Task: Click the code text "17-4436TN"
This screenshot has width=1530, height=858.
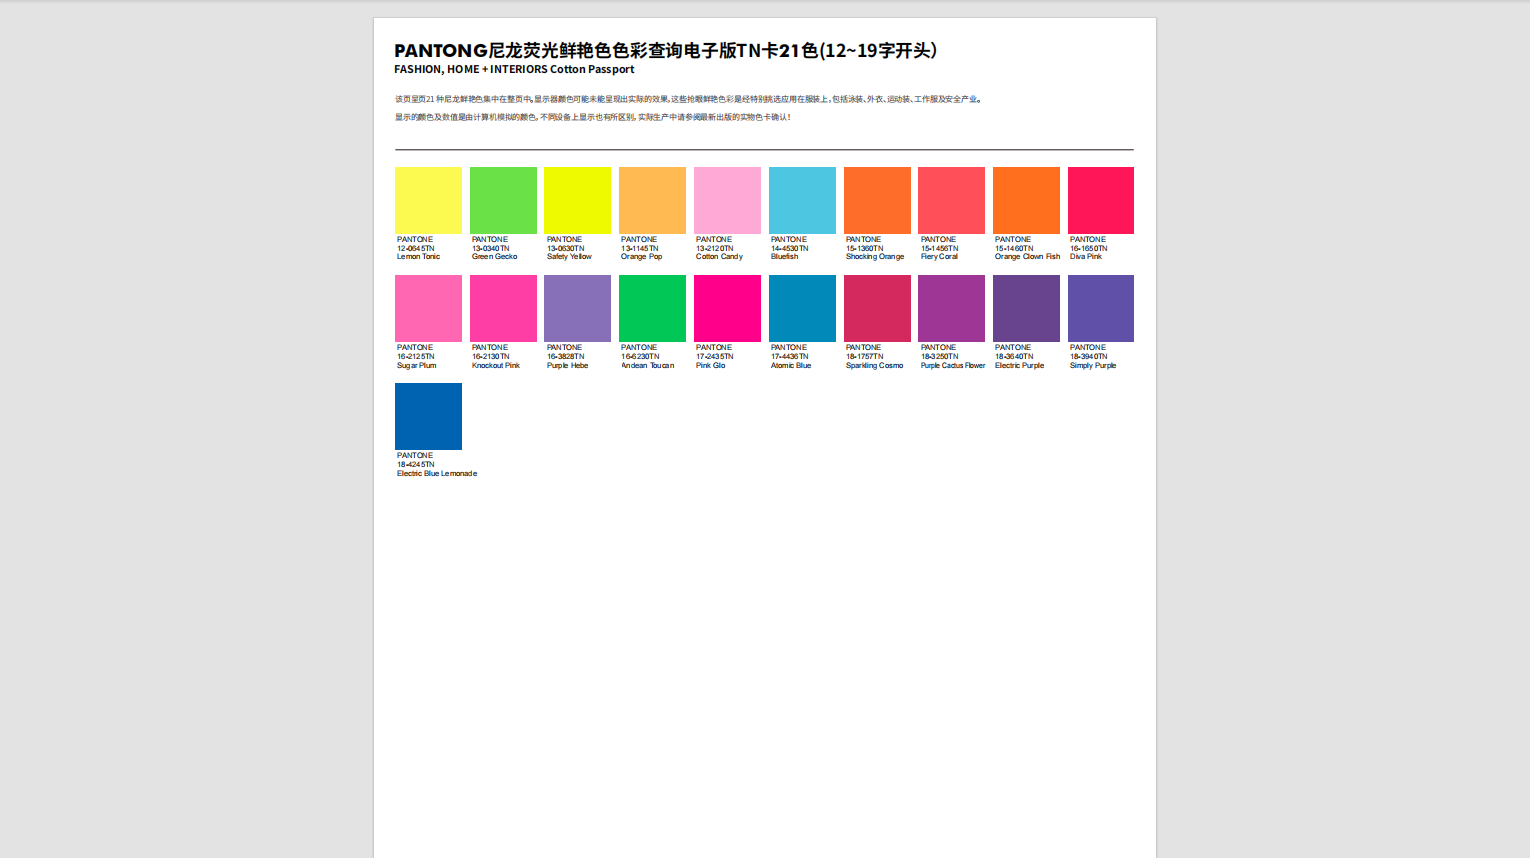Action: pyautogui.click(x=789, y=356)
